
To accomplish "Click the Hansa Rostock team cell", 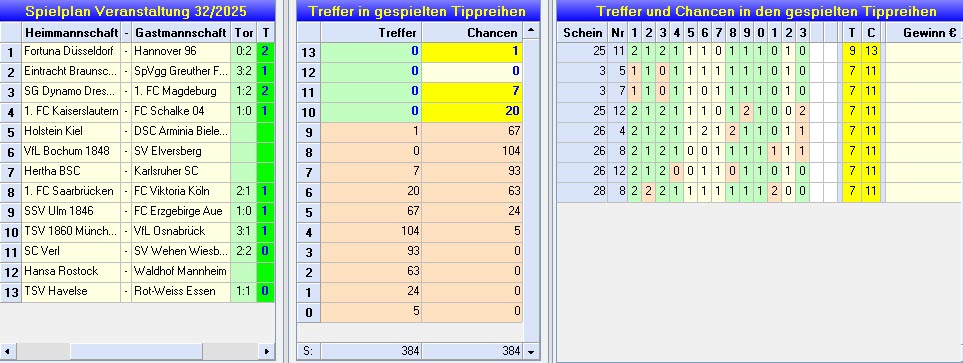I will click(x=71, y=271).
